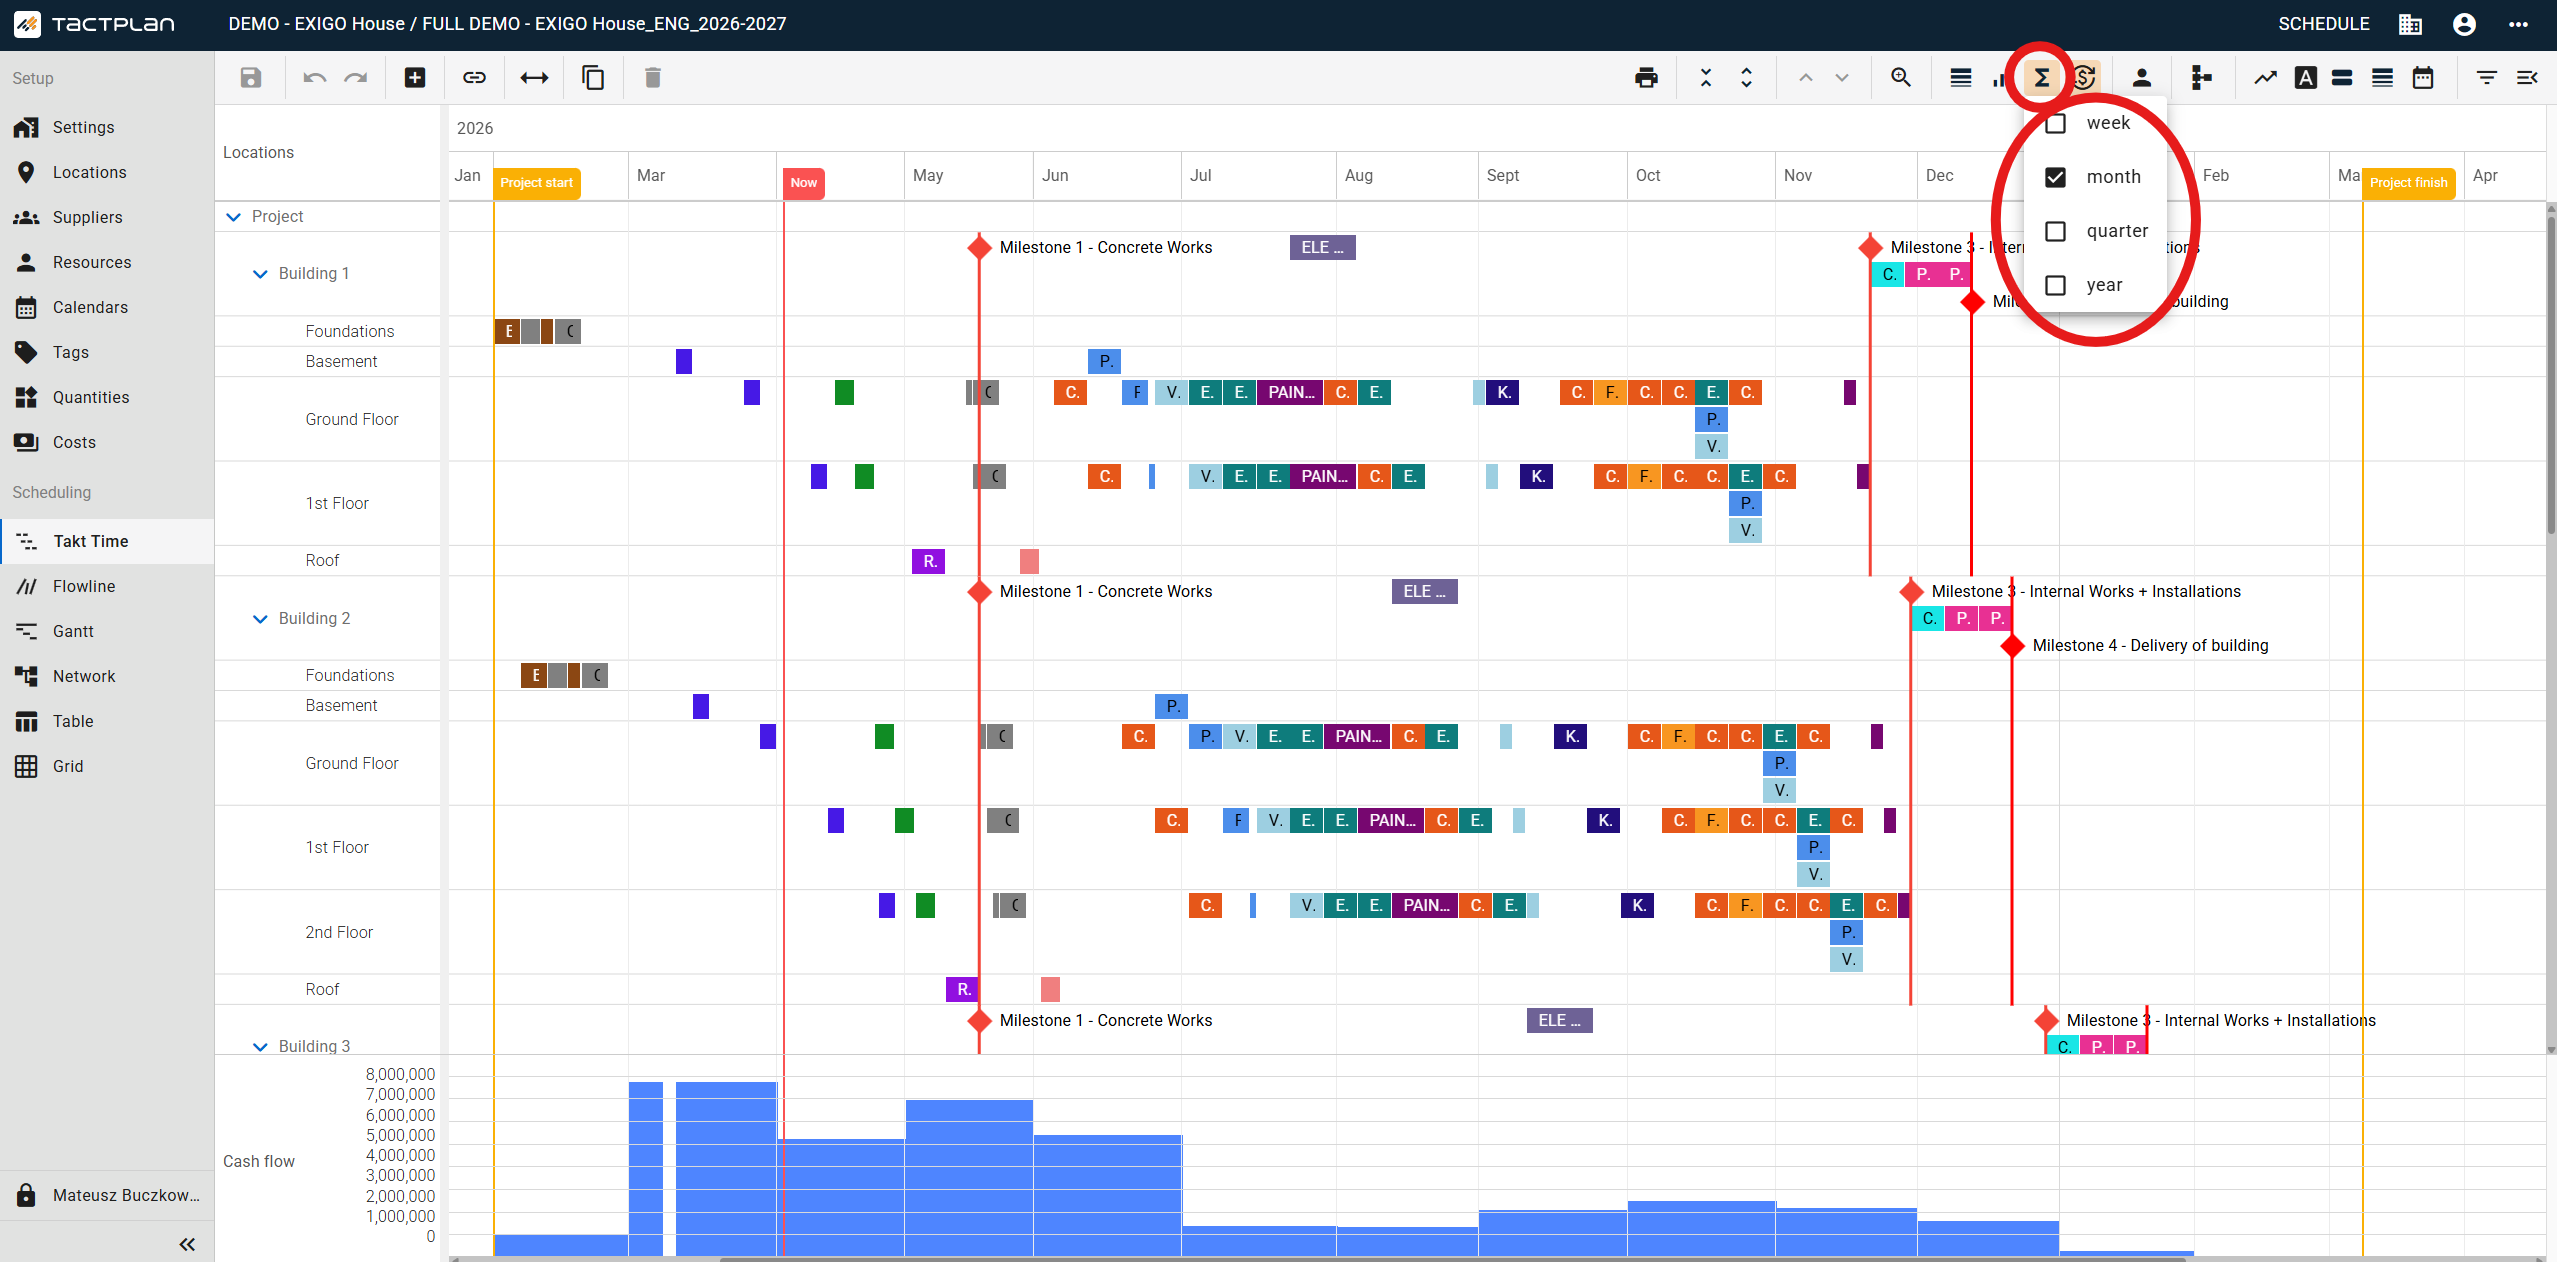Viewport: 2557px width, 1262px height.
Task: Open Locations in sidebar
Action: pyautogui.click(x=107, y=172)
